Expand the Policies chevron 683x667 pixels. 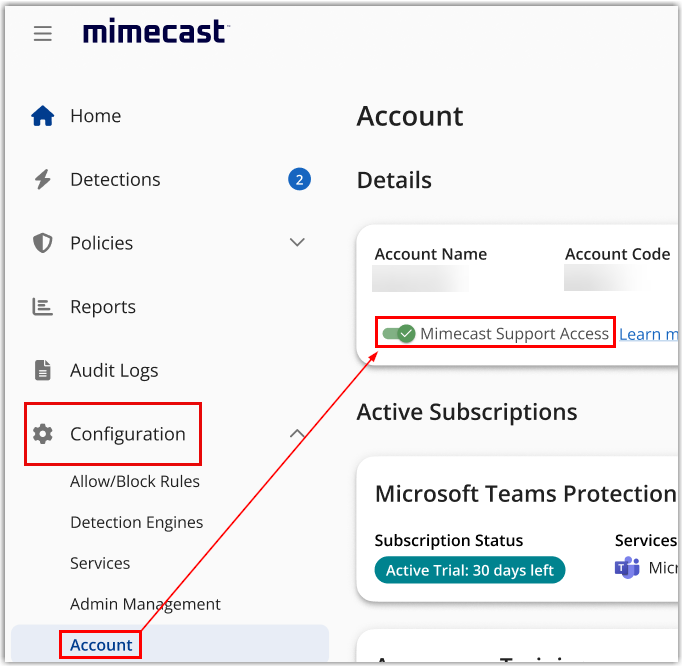pos(297,243)
